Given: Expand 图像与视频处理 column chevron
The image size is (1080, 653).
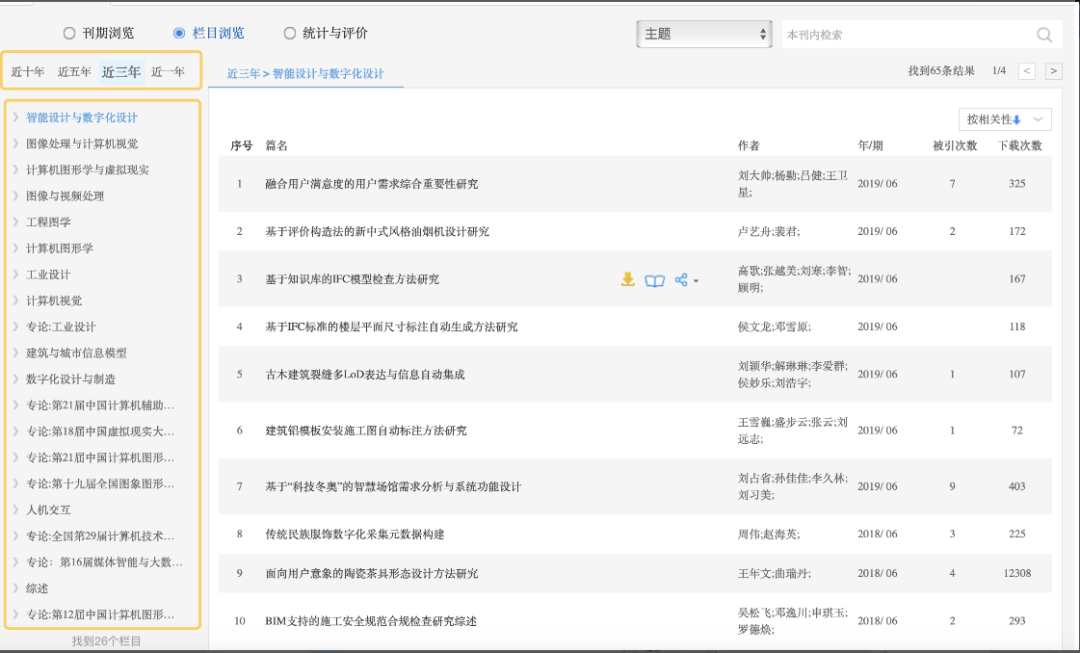Looking at the screenshot, I should click(x=15, y=196).
